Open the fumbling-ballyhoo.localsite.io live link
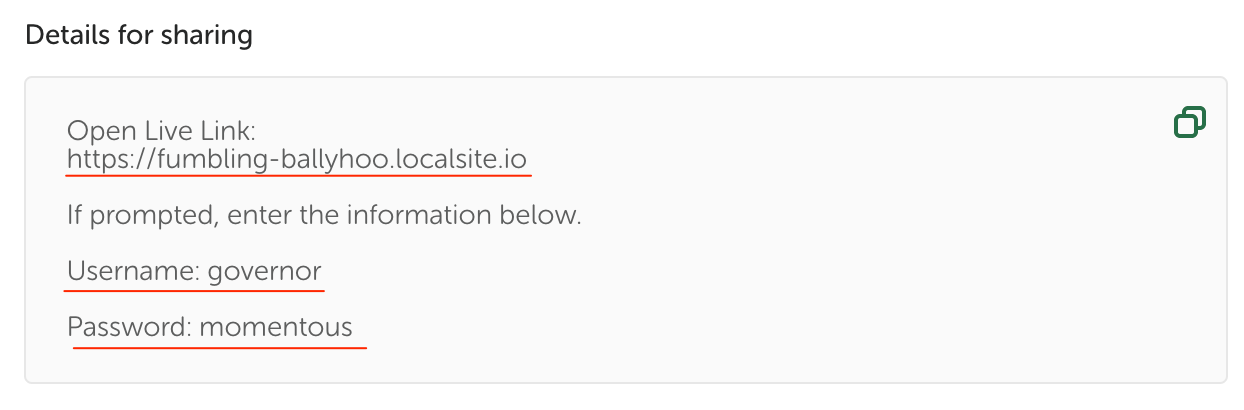 pyautogui.click(x=297, y=159)
